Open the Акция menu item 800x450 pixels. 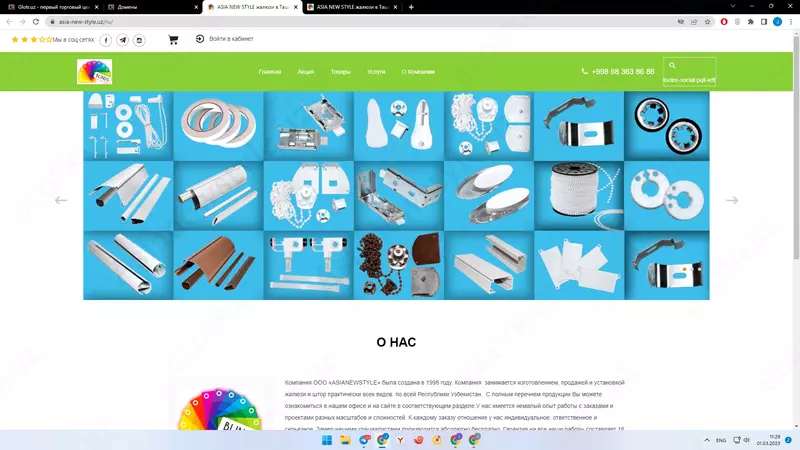(x=306, y=71)
